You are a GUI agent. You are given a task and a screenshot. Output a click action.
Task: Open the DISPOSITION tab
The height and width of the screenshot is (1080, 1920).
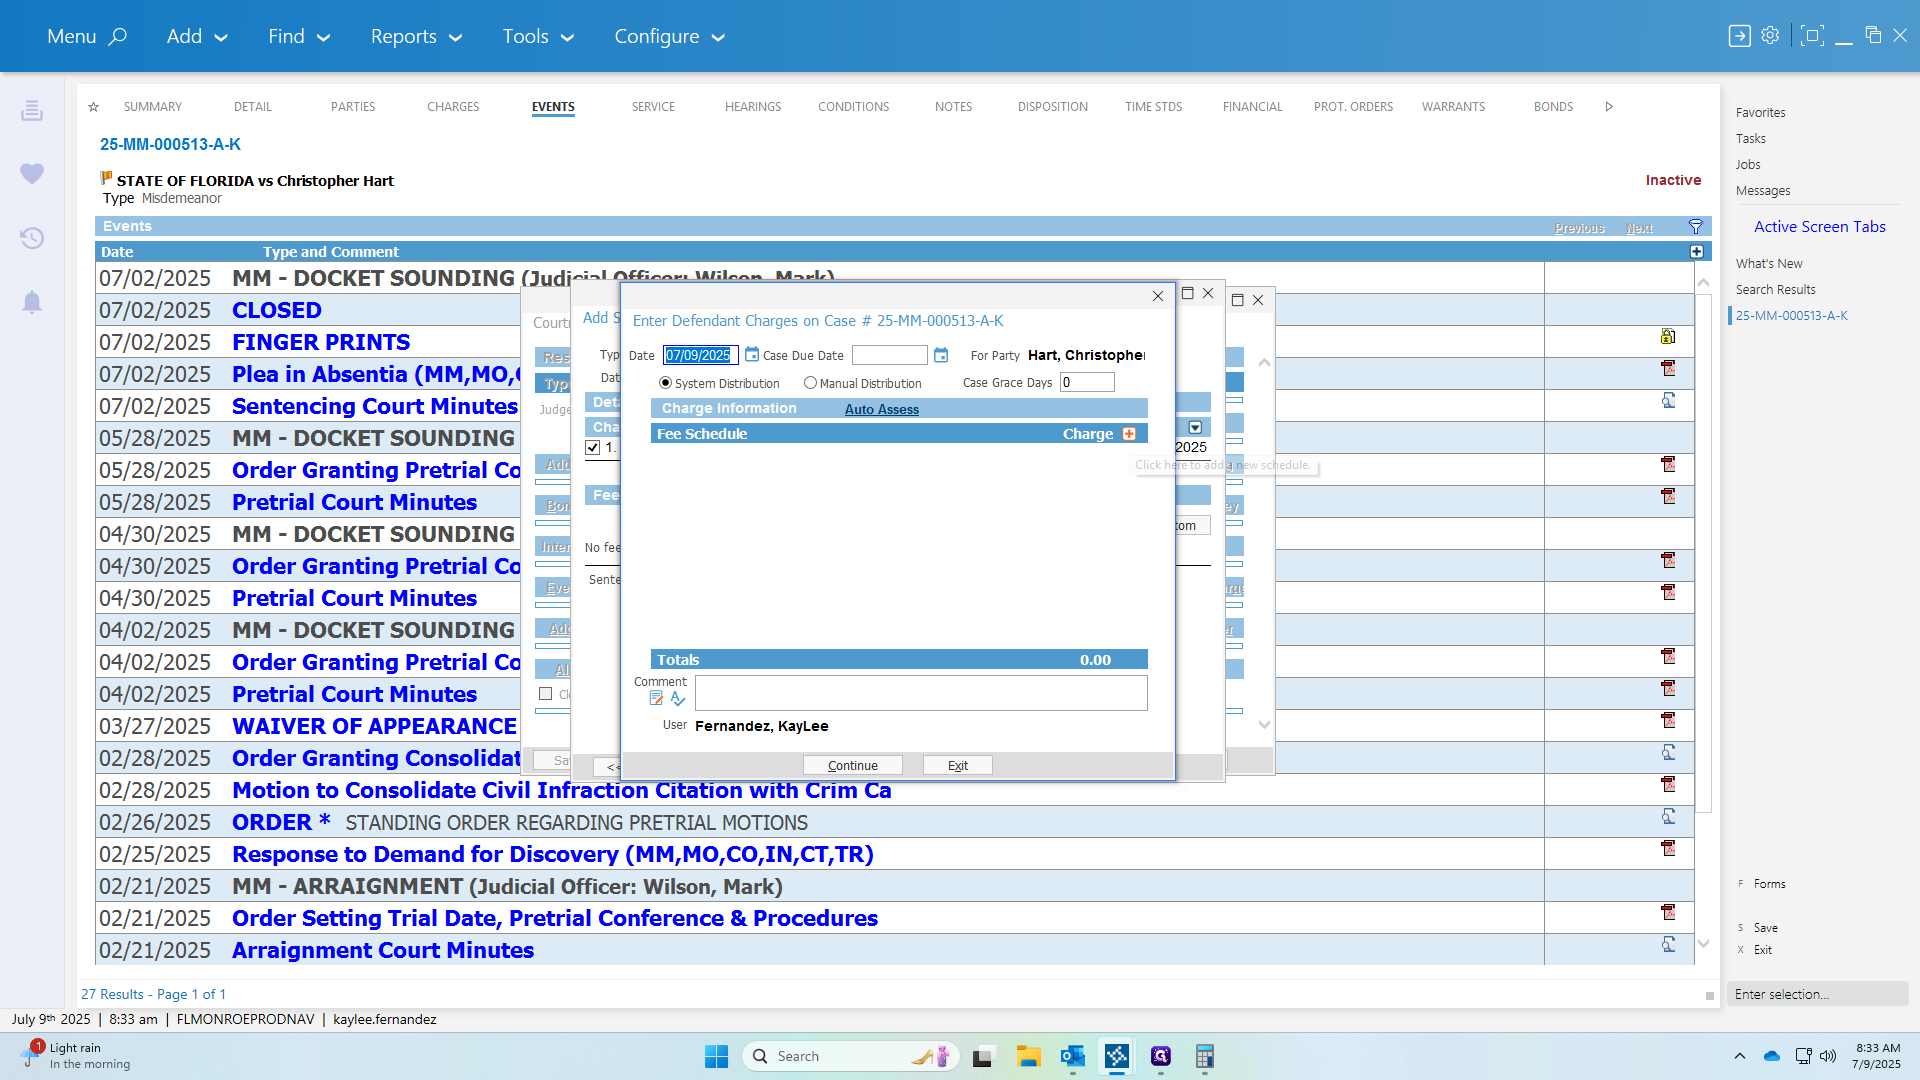[x=1053, y=107]
